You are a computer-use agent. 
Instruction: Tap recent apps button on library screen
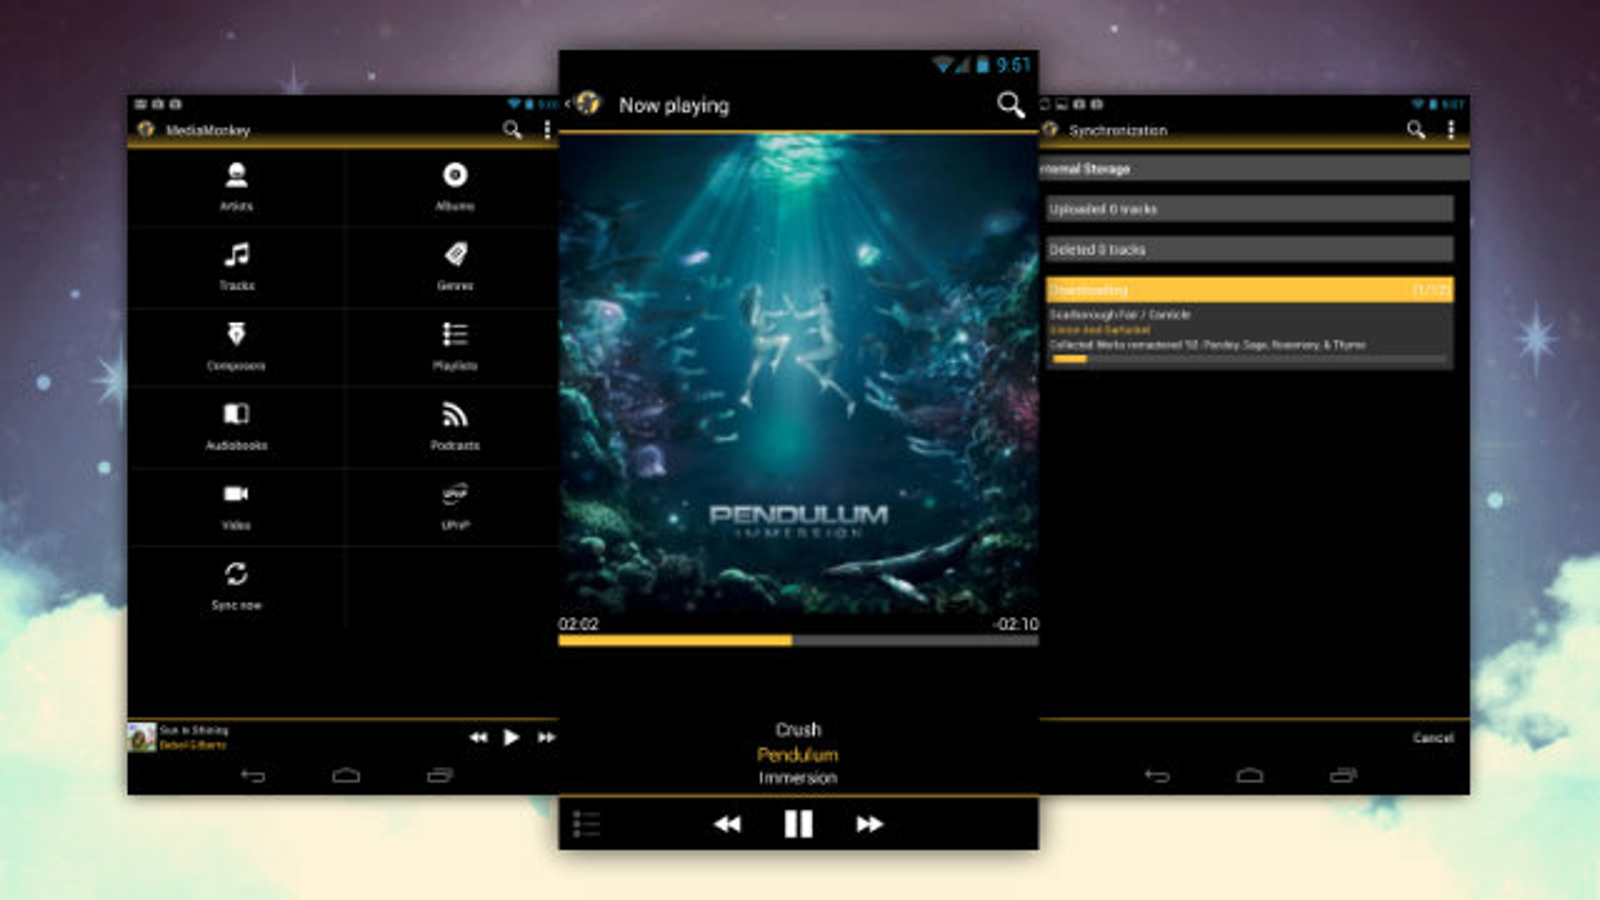click(440, 775)
